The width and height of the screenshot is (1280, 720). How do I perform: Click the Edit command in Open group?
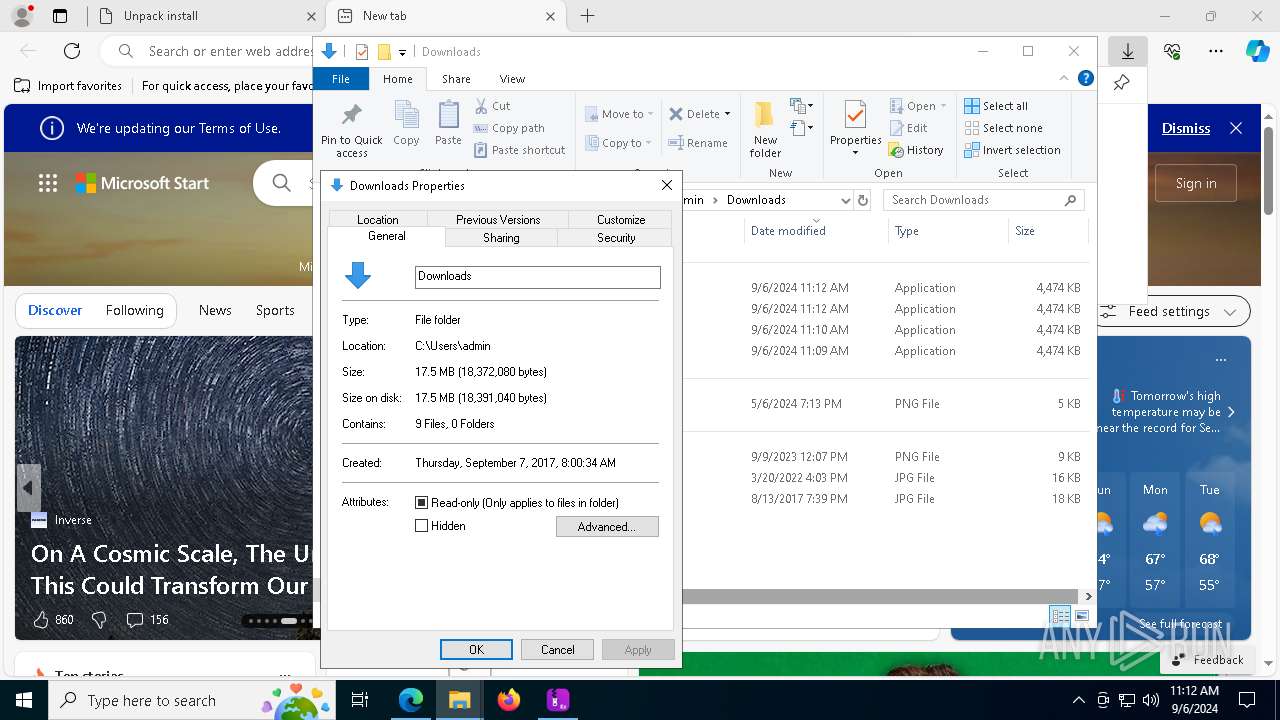point(909,128)
